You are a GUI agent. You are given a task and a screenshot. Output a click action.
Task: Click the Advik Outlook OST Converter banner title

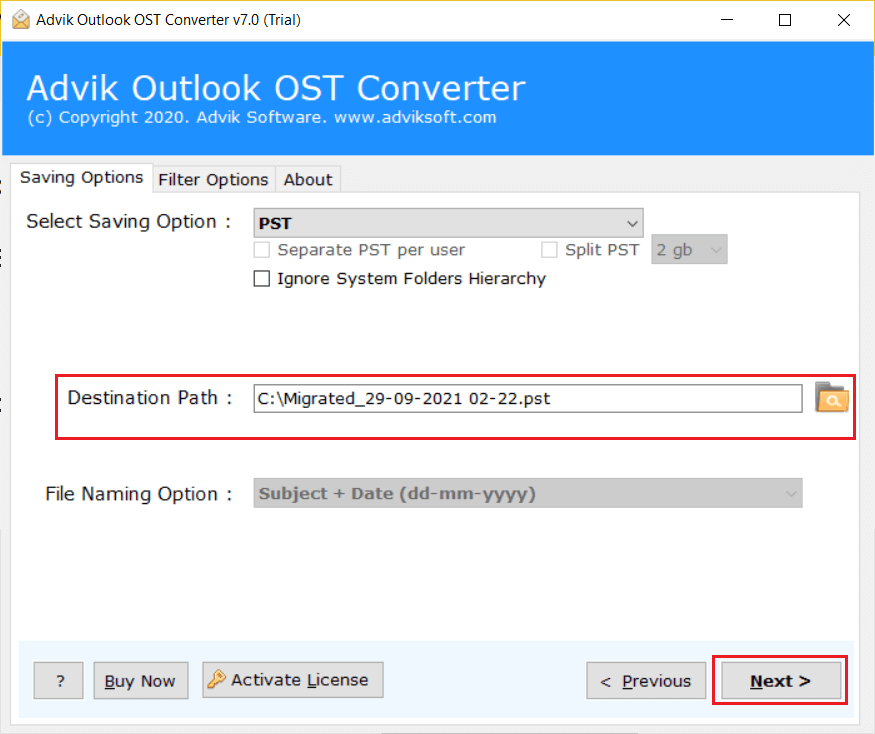click(276, 88)
